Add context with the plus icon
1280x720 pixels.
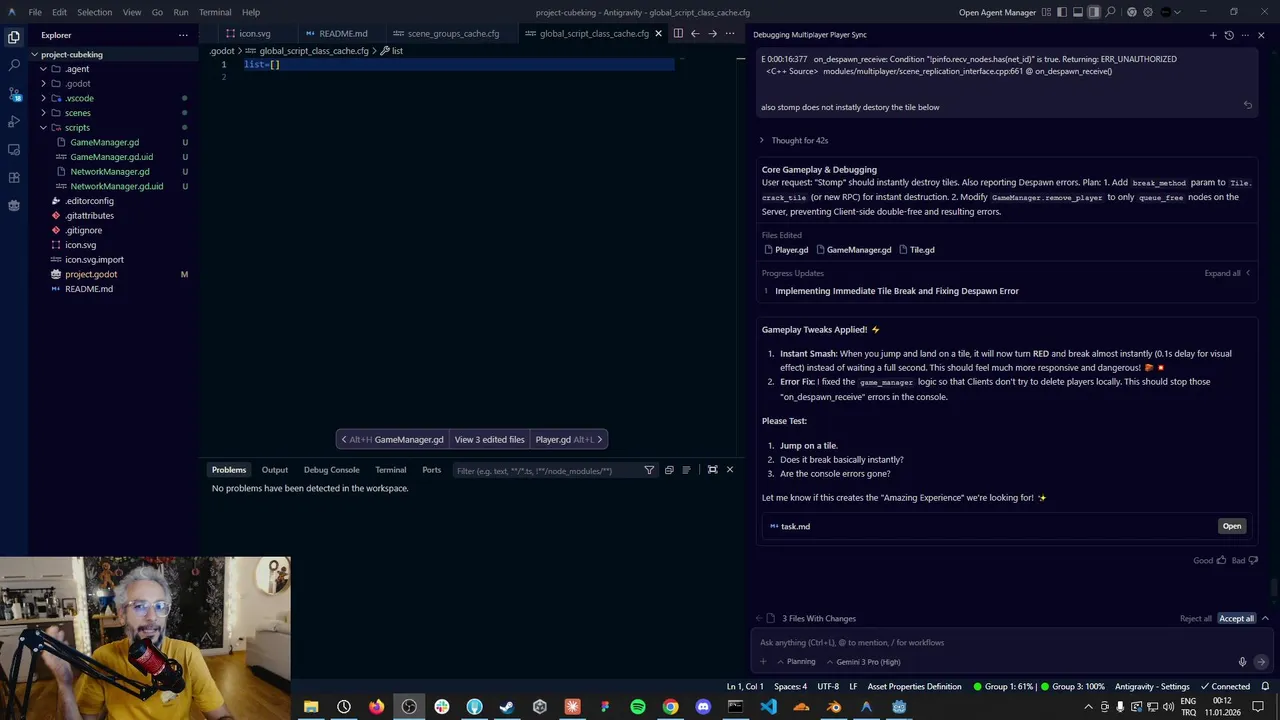[763, 661]
